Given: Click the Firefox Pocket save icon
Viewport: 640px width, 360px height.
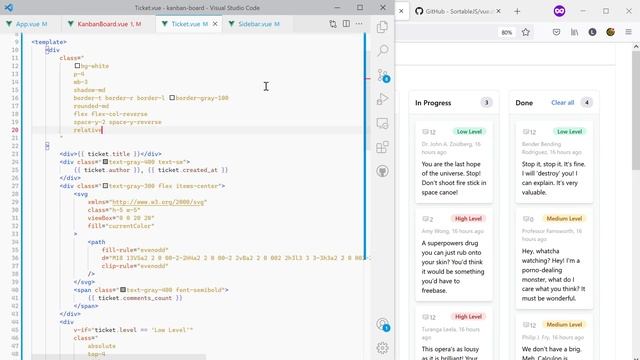Looking at the screenshot, I should [x=556, y=32].
